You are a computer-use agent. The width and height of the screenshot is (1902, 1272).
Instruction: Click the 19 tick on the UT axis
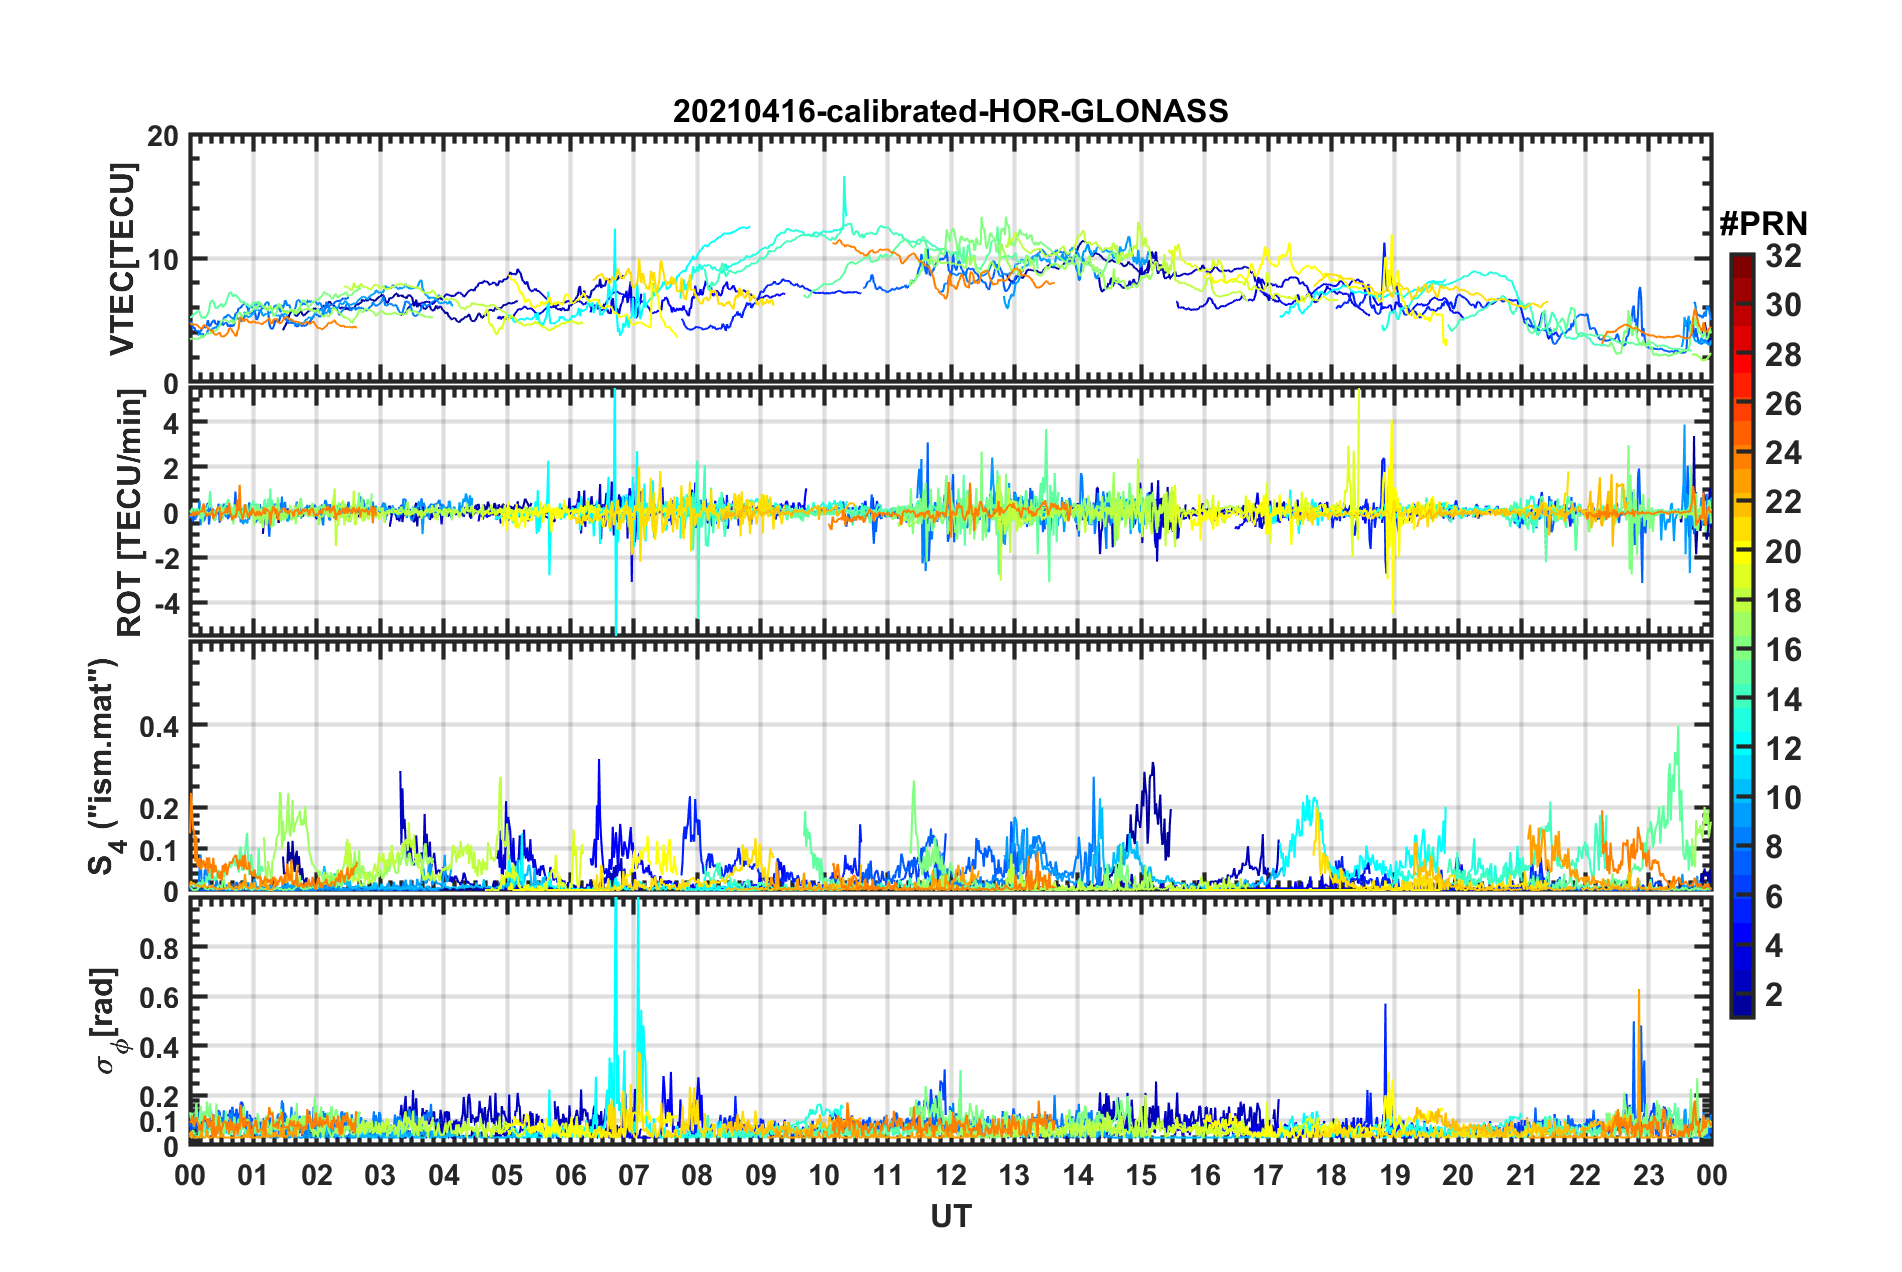[1394, 1175]
